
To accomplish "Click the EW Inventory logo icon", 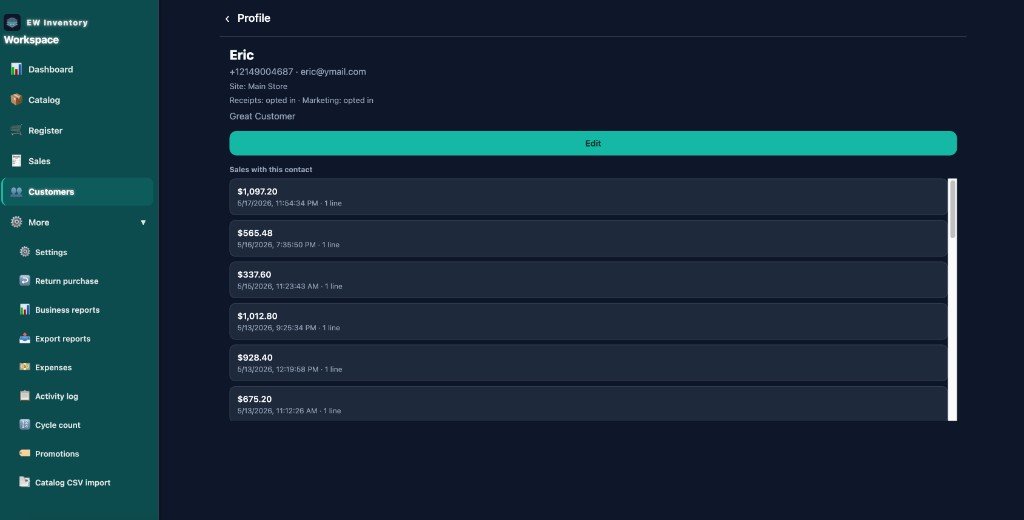I will [12, 22].
